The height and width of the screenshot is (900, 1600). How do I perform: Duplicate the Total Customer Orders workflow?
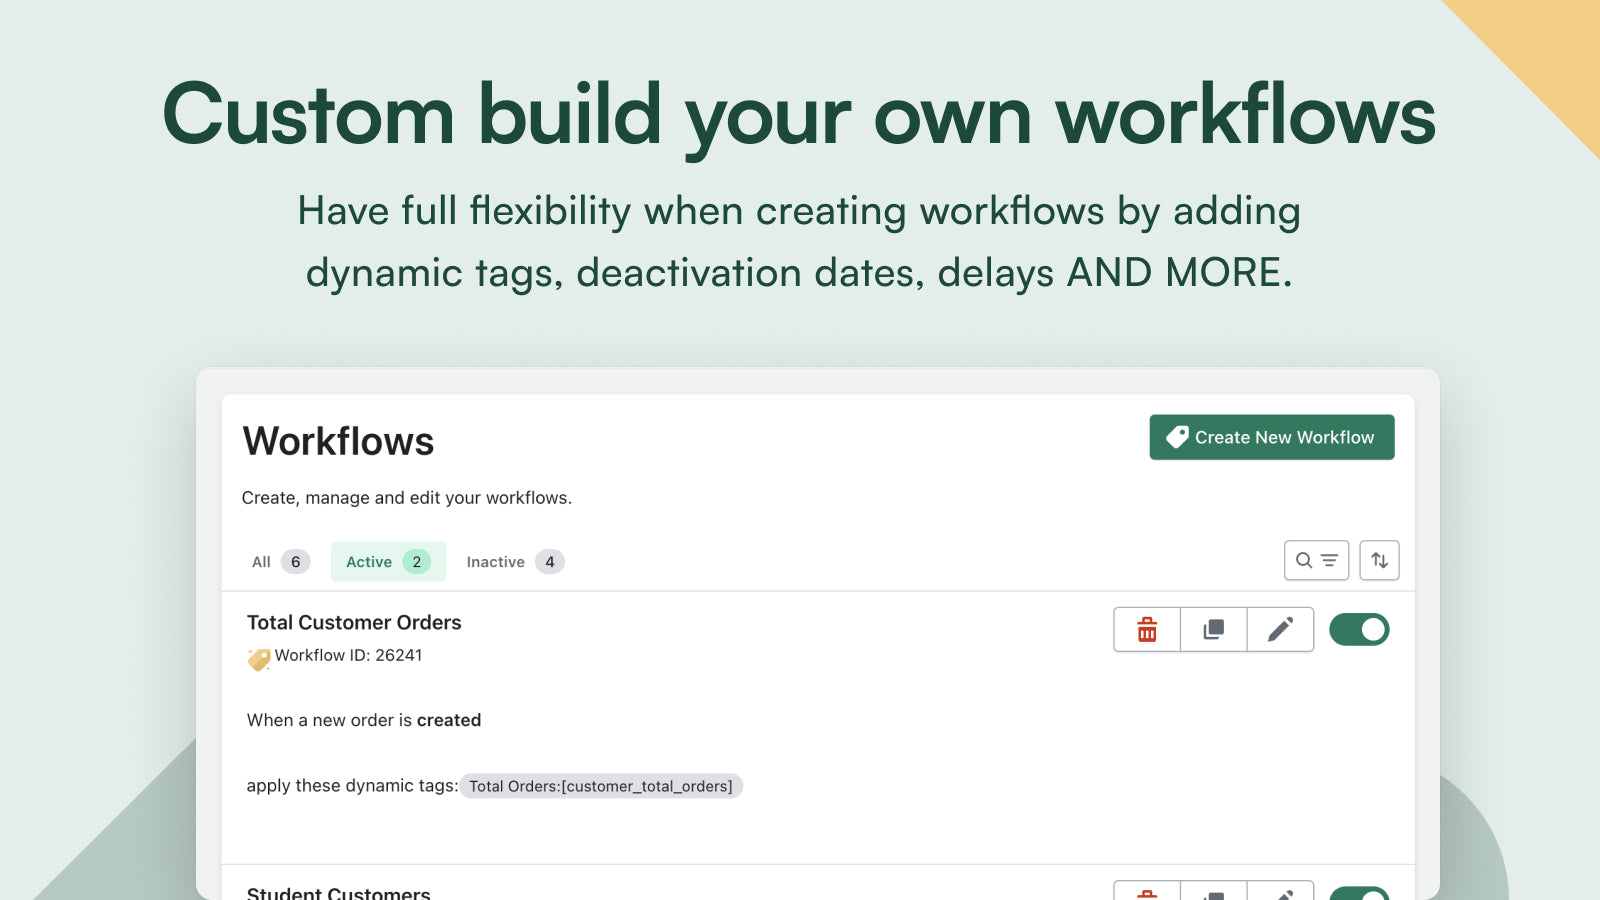(1213, 630)
